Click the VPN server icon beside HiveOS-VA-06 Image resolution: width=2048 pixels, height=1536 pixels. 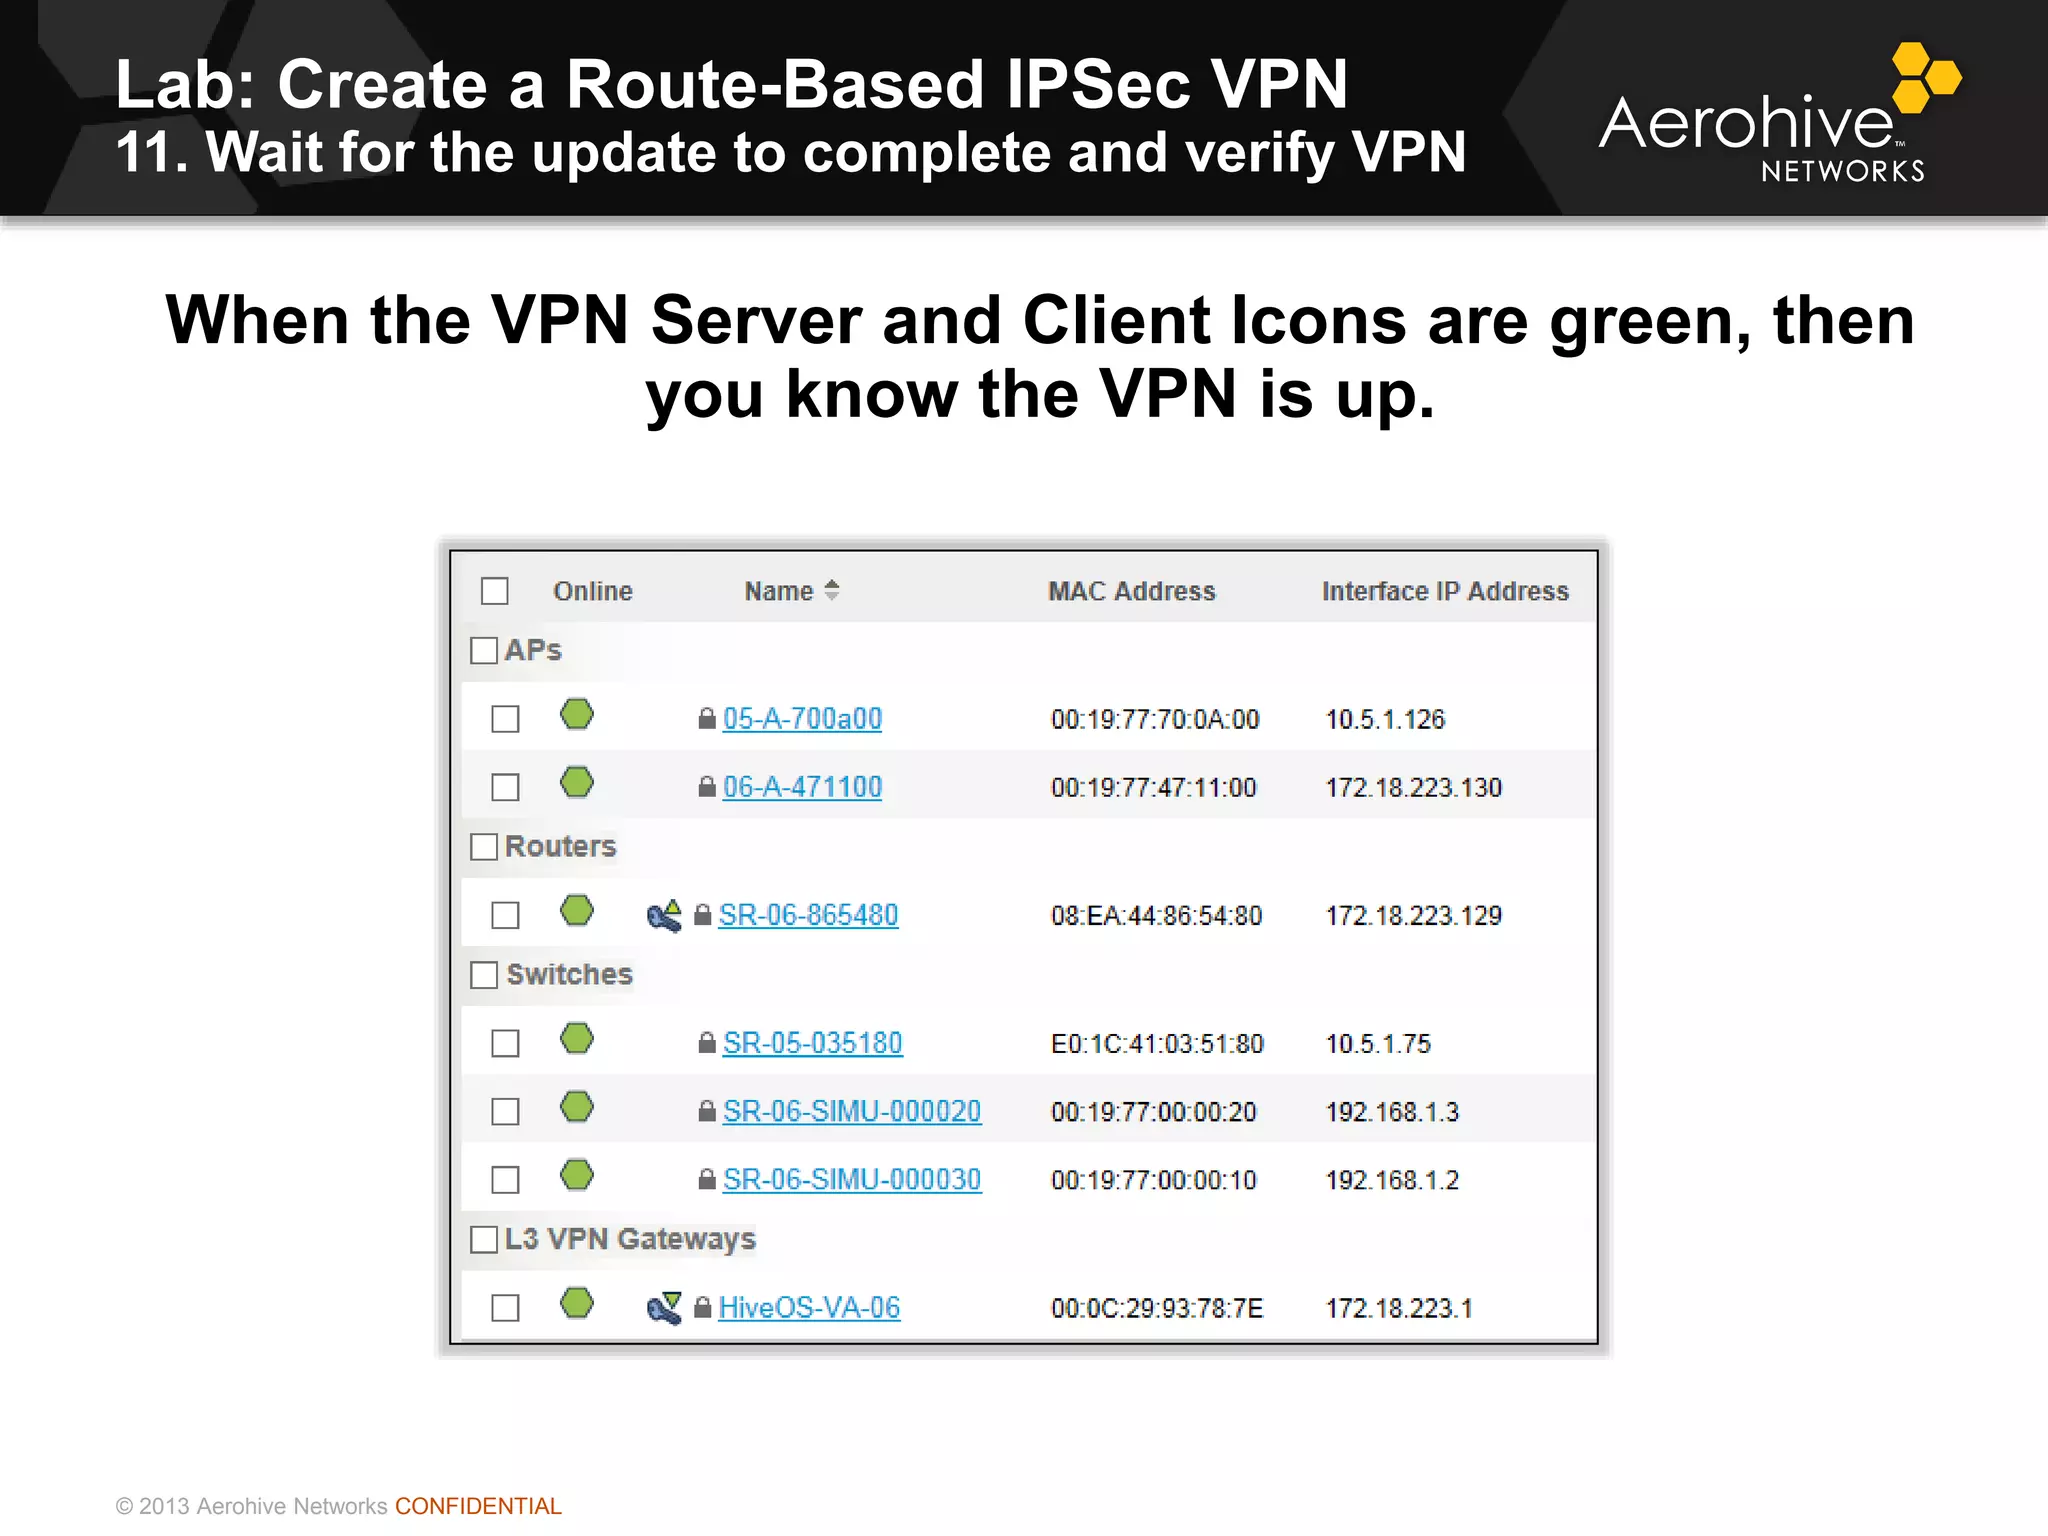coord(664,1308)
